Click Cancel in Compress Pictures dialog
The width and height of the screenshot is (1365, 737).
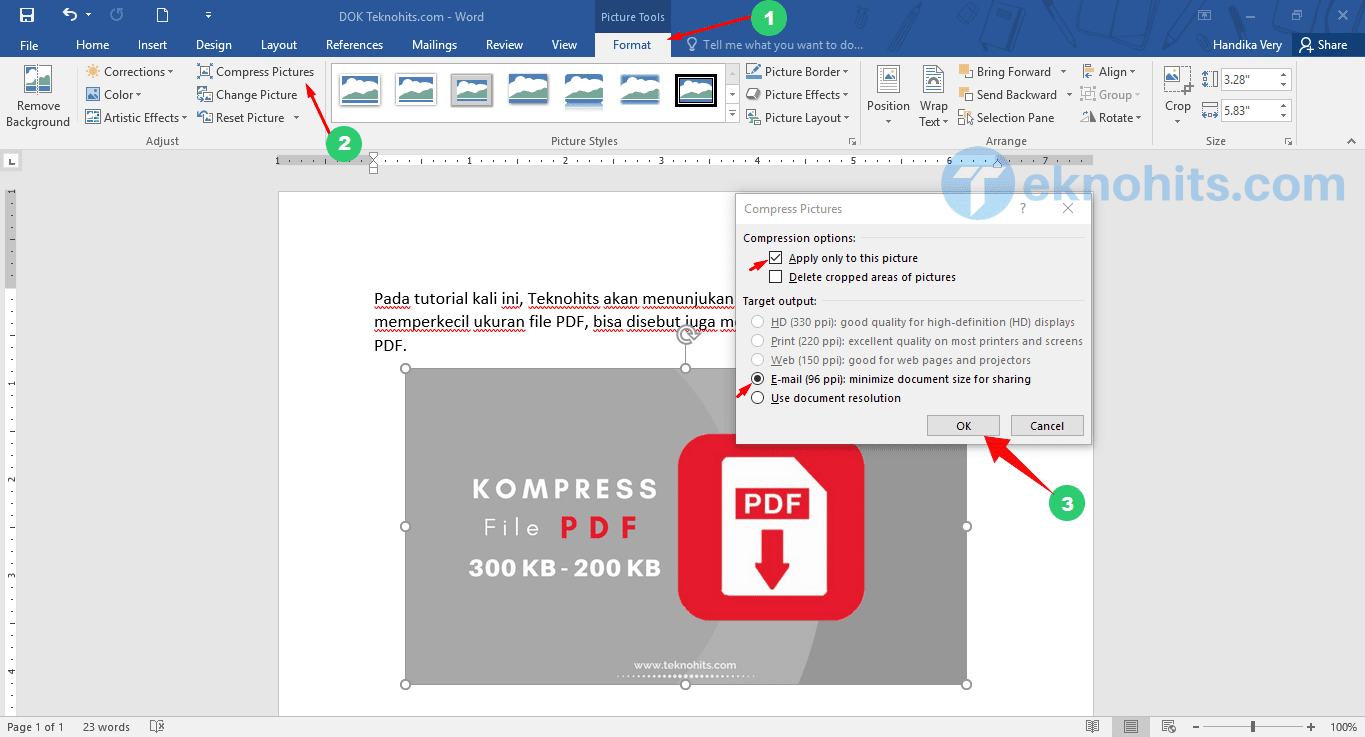1047,426
